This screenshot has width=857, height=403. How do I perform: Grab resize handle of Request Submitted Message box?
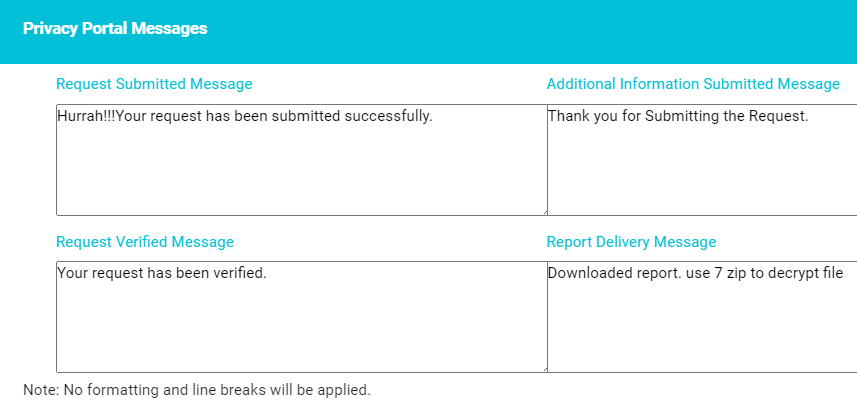click(543, 210)
